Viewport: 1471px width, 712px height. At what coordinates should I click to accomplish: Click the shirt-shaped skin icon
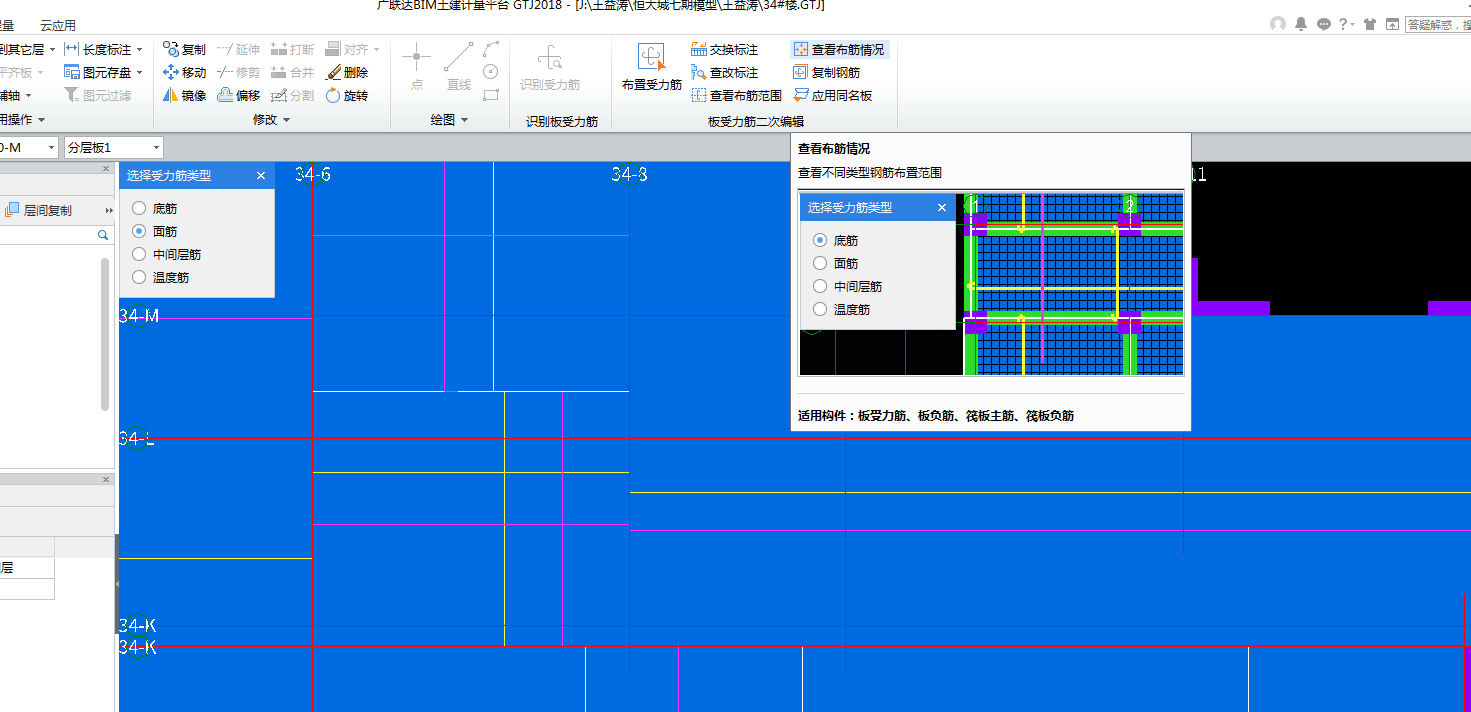click(1368, 24)
